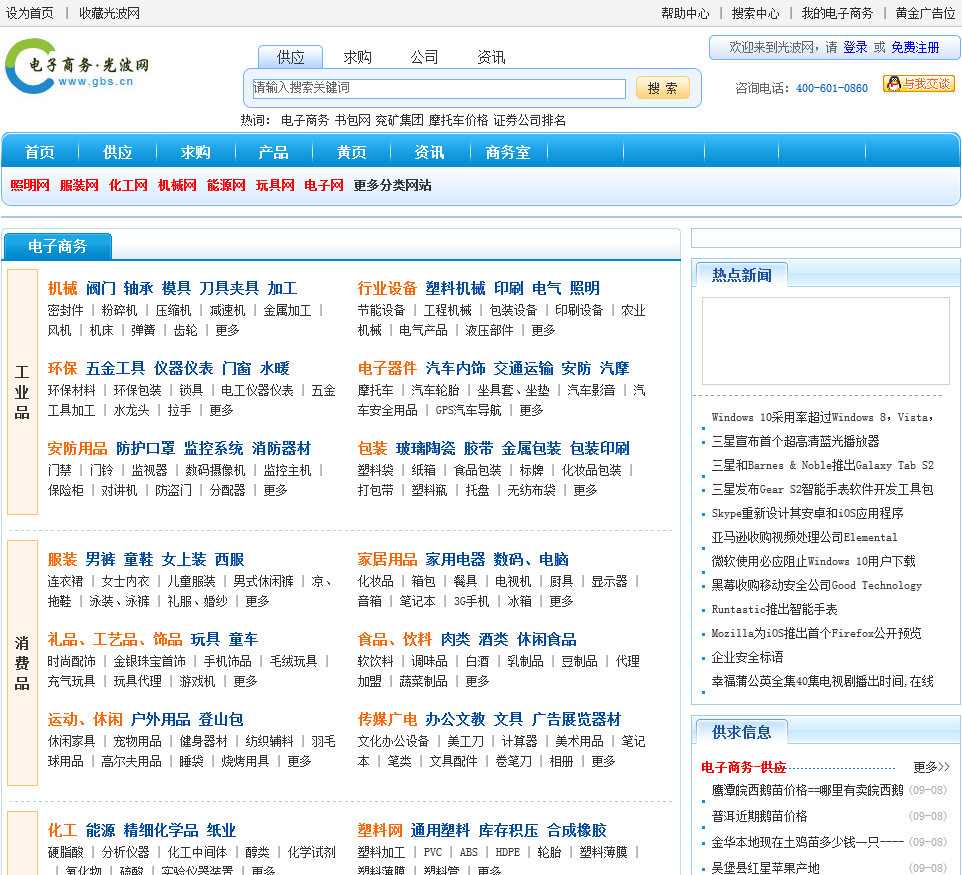Select the 资讯 search tab
This screenshot has width=962, height=875.
pos(491,57)
